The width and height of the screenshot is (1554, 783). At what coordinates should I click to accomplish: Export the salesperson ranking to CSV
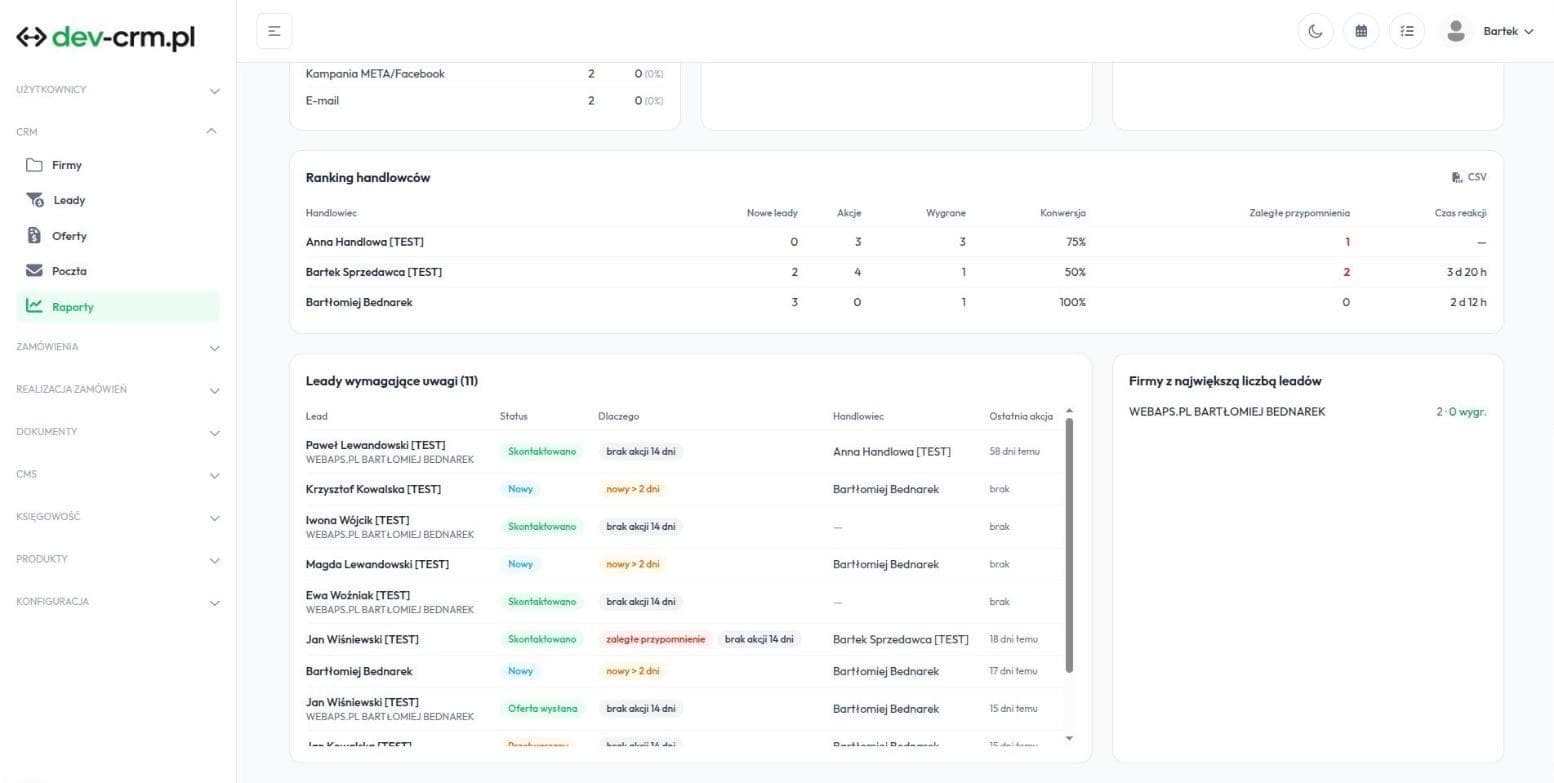click(1469, 177)
